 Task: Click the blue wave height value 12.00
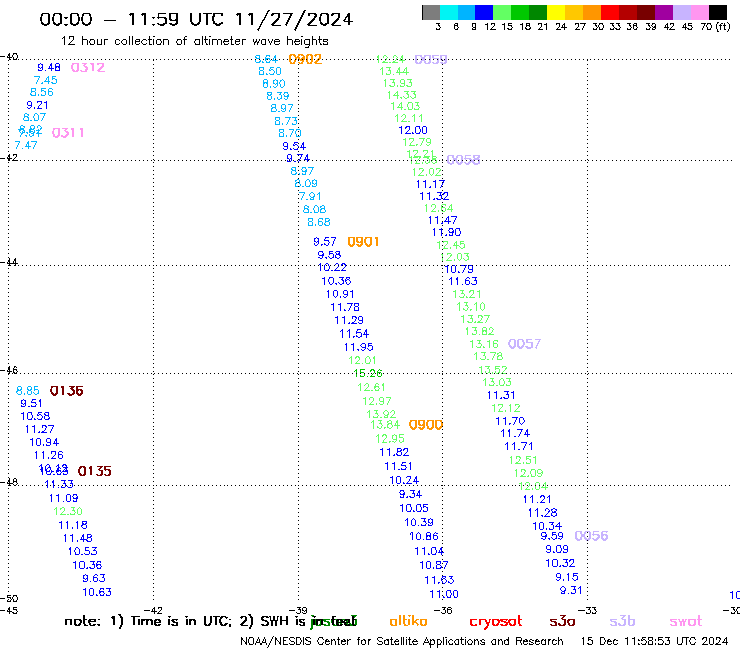click(x=412, y=130)
